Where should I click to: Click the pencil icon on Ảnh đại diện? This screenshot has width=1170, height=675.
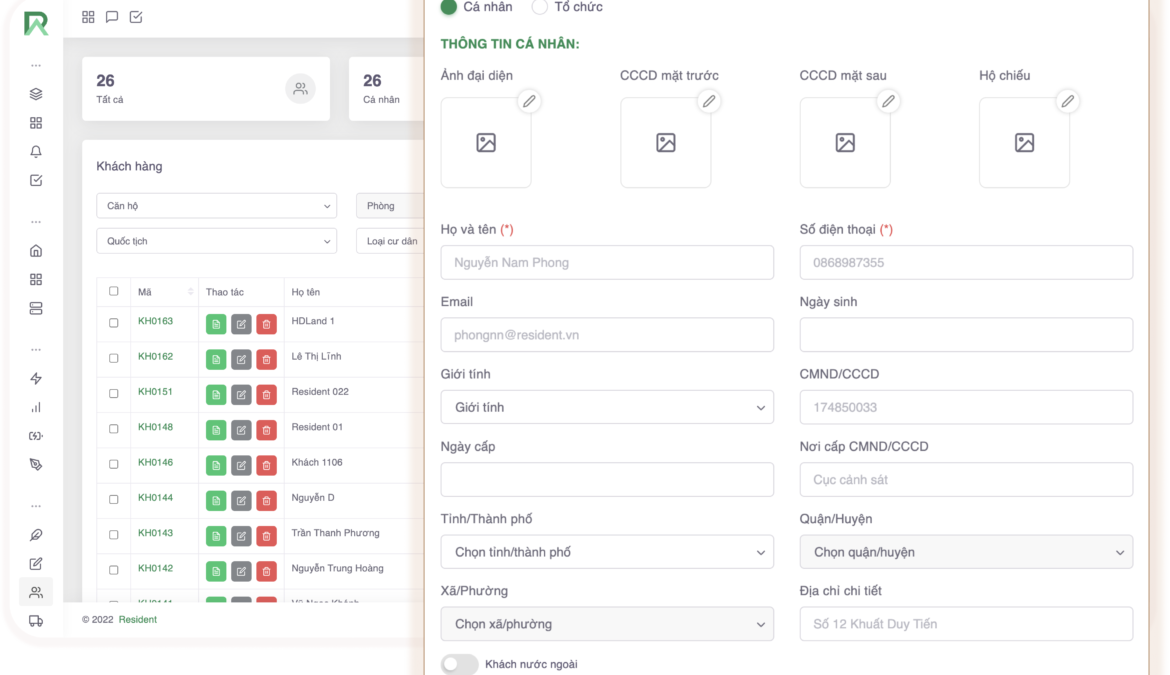pos(529,101)
